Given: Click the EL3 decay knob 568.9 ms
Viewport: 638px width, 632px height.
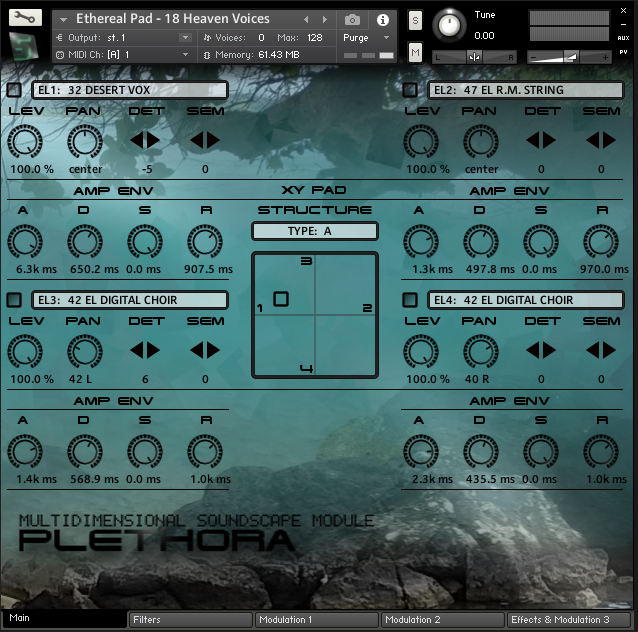Looking at the screenshot, I should 85,451.
